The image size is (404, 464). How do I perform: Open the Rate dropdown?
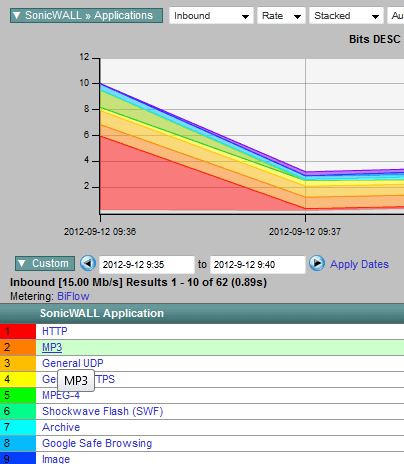tap(281, 16)
